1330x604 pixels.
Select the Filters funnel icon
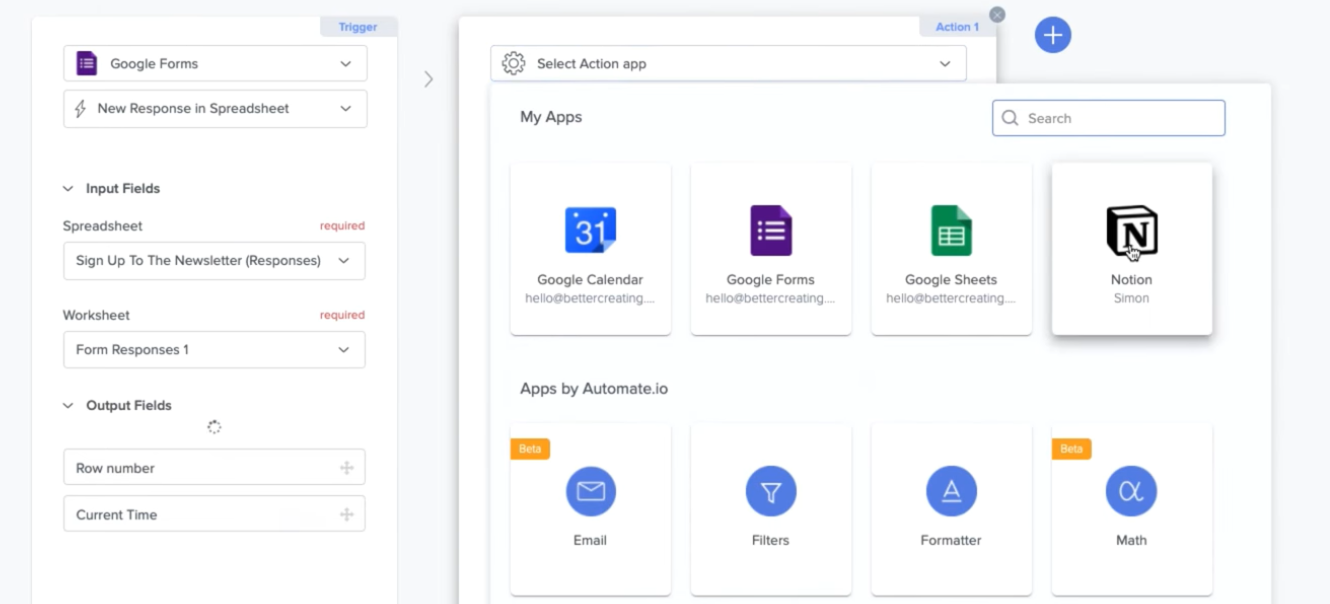[x=771, y=491]
